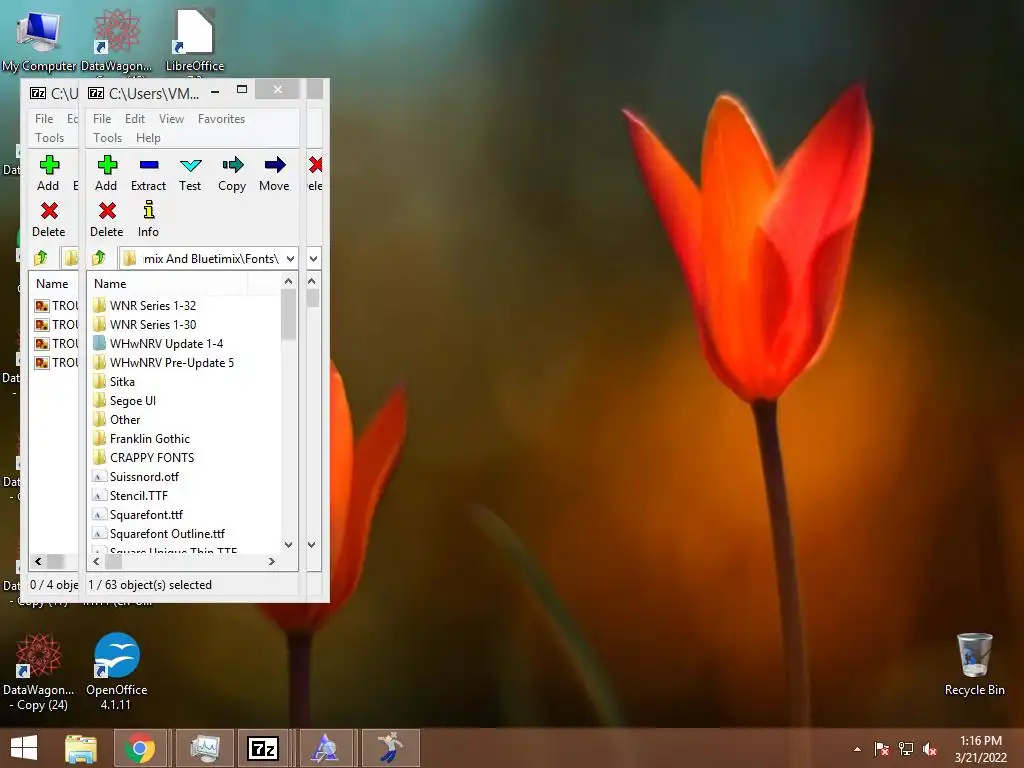Open File menu in the back-left window
The image size is (1024, 768).
point(44,119)
